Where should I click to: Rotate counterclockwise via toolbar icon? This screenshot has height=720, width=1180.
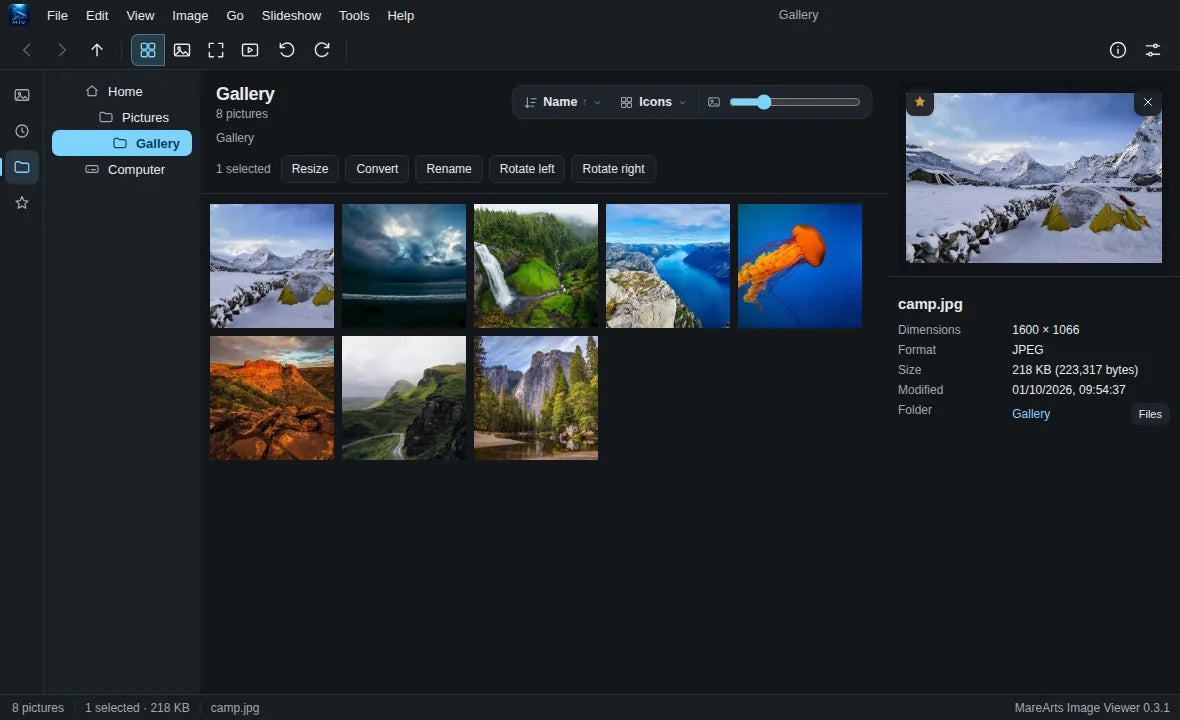(287, 50)
